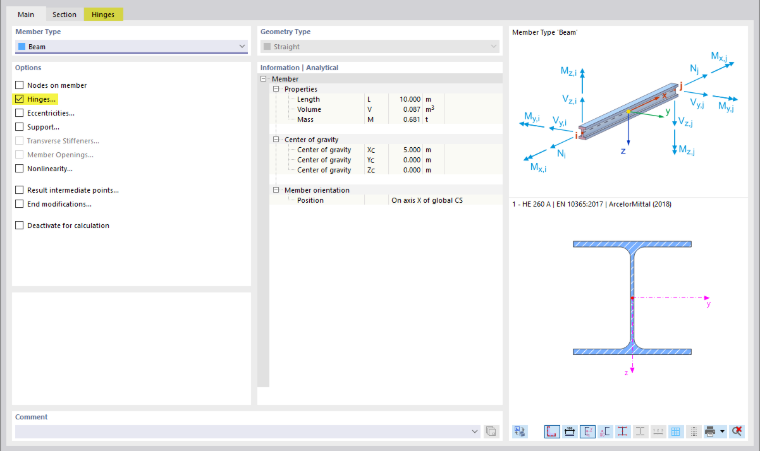Toggle the principal axes display icon
The height and width of the screenshot is (451, 760).
587,431
